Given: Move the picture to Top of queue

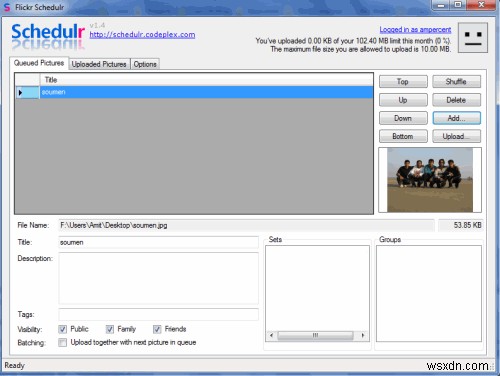Looking at the screenshot, I should [x=403, y=82].
